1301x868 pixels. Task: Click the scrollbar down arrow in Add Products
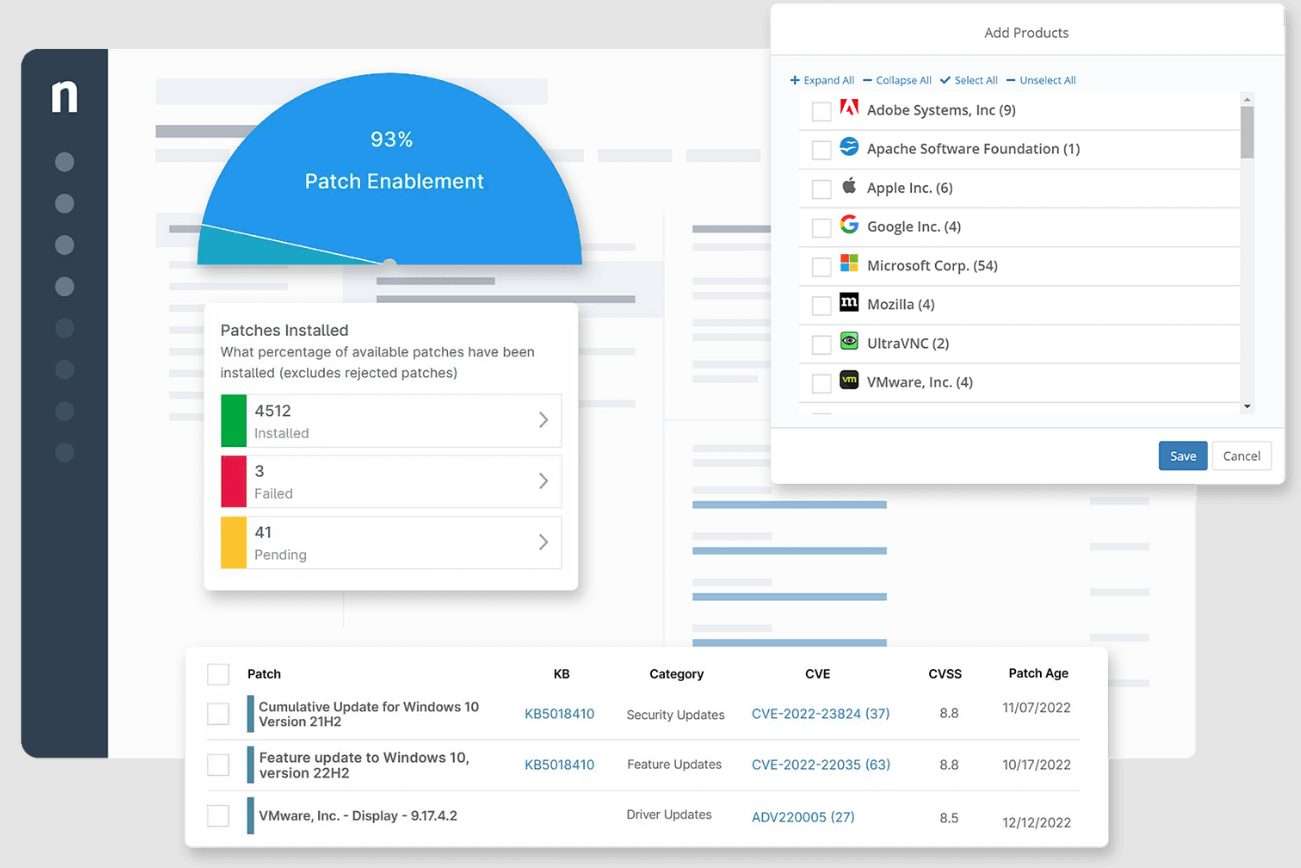coord(1246,406)
